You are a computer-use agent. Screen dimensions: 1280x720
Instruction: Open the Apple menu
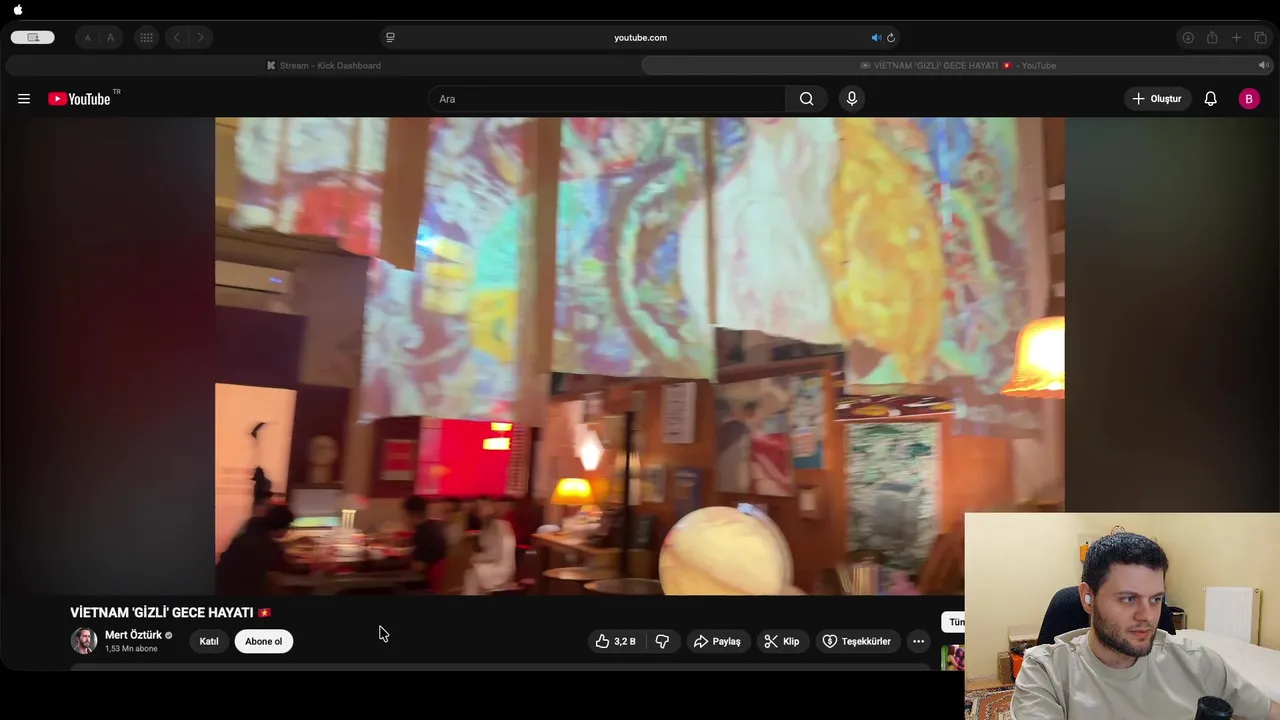click(17, 10)
